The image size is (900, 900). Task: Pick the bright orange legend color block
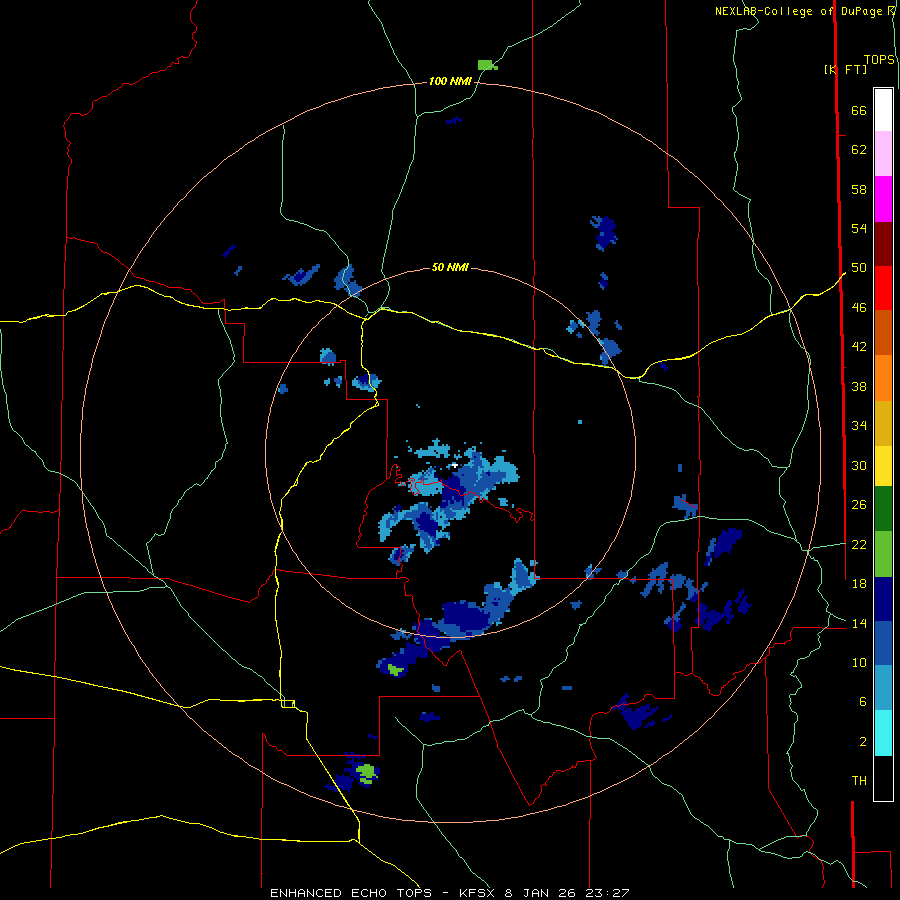coord(883,378)
